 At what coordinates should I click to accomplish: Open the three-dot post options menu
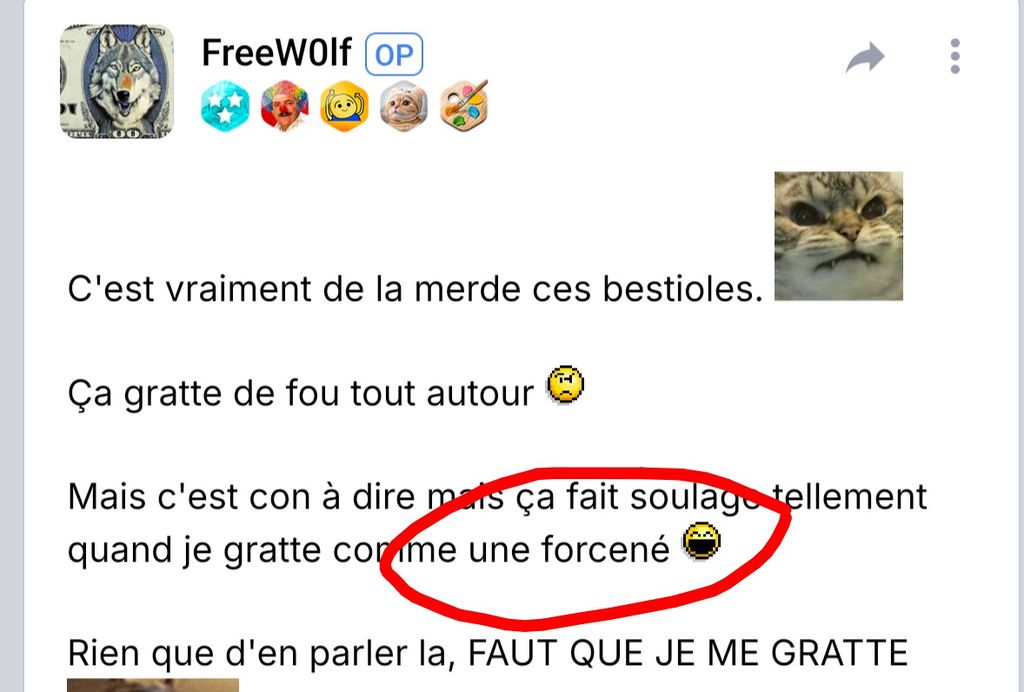(955, 56)
